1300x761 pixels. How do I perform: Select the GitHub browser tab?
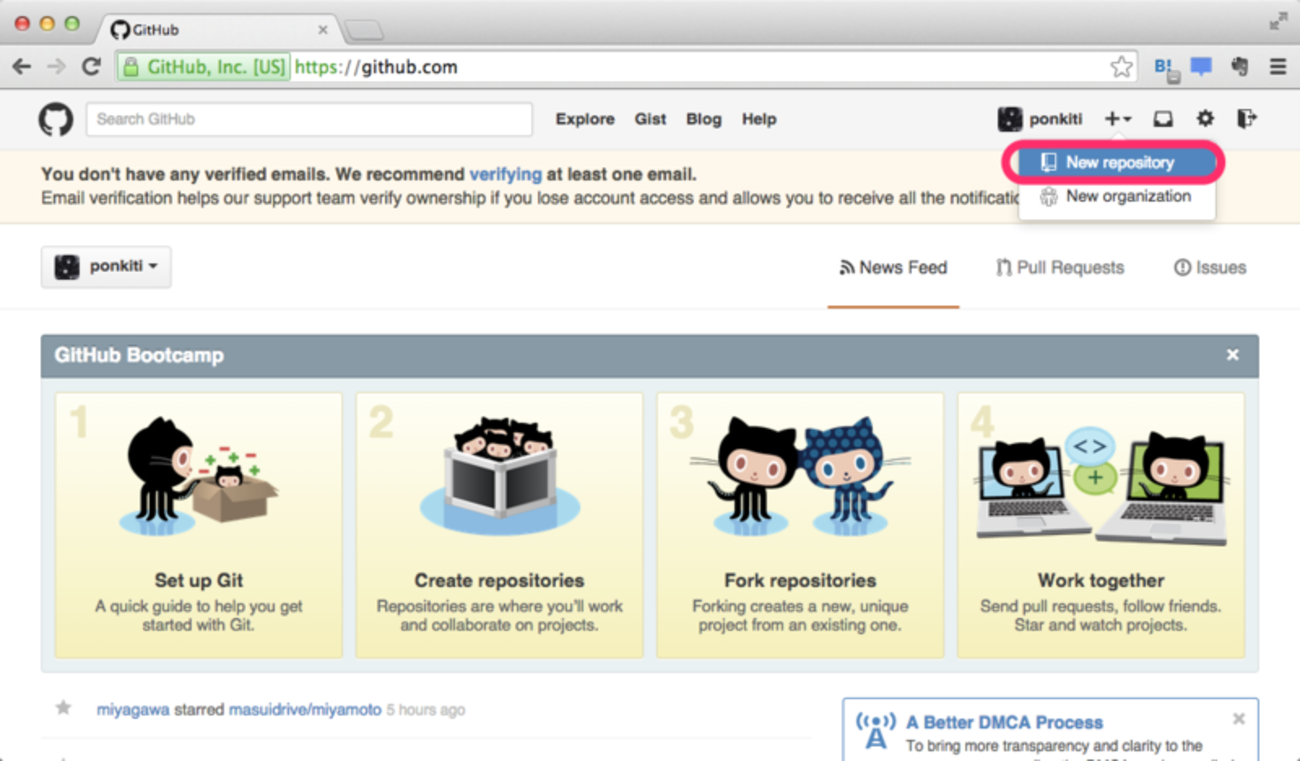[x=220, y=30]
